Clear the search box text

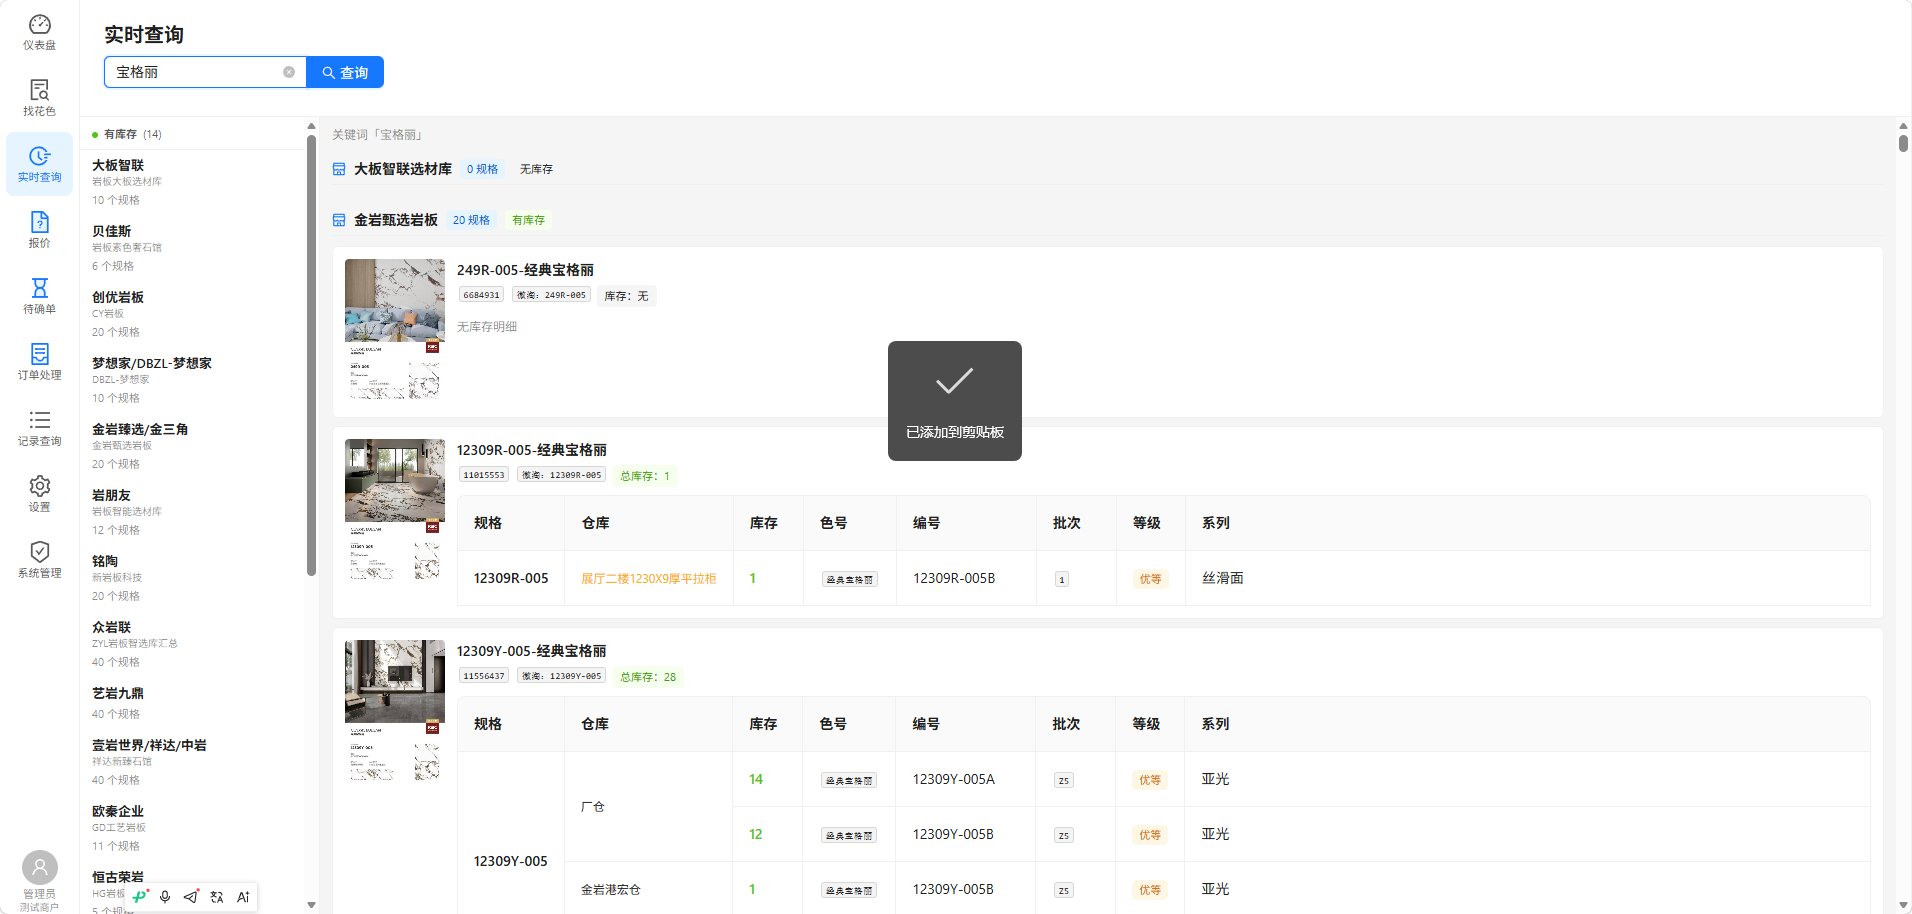[289, 72]
